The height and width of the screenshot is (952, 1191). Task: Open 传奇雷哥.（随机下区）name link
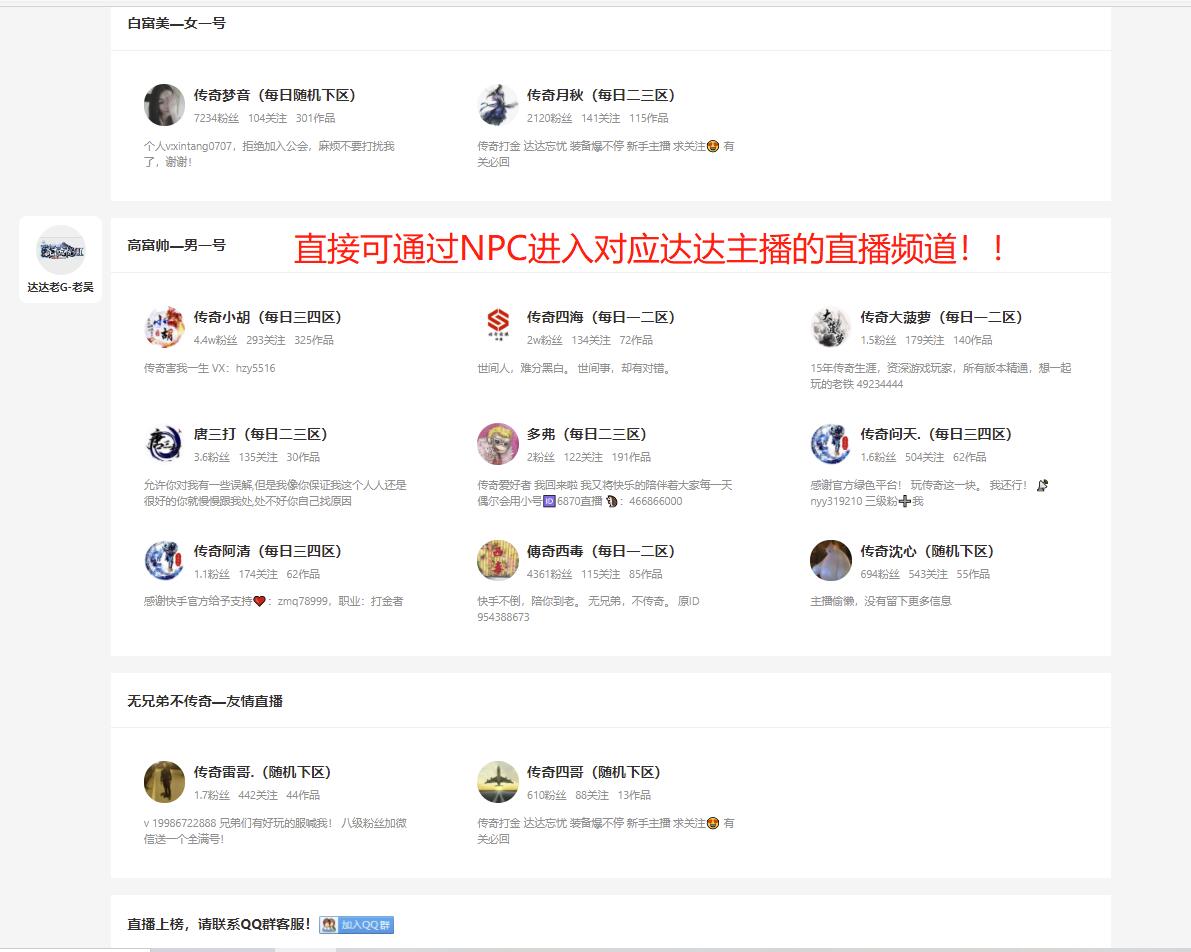pos(262,772)
